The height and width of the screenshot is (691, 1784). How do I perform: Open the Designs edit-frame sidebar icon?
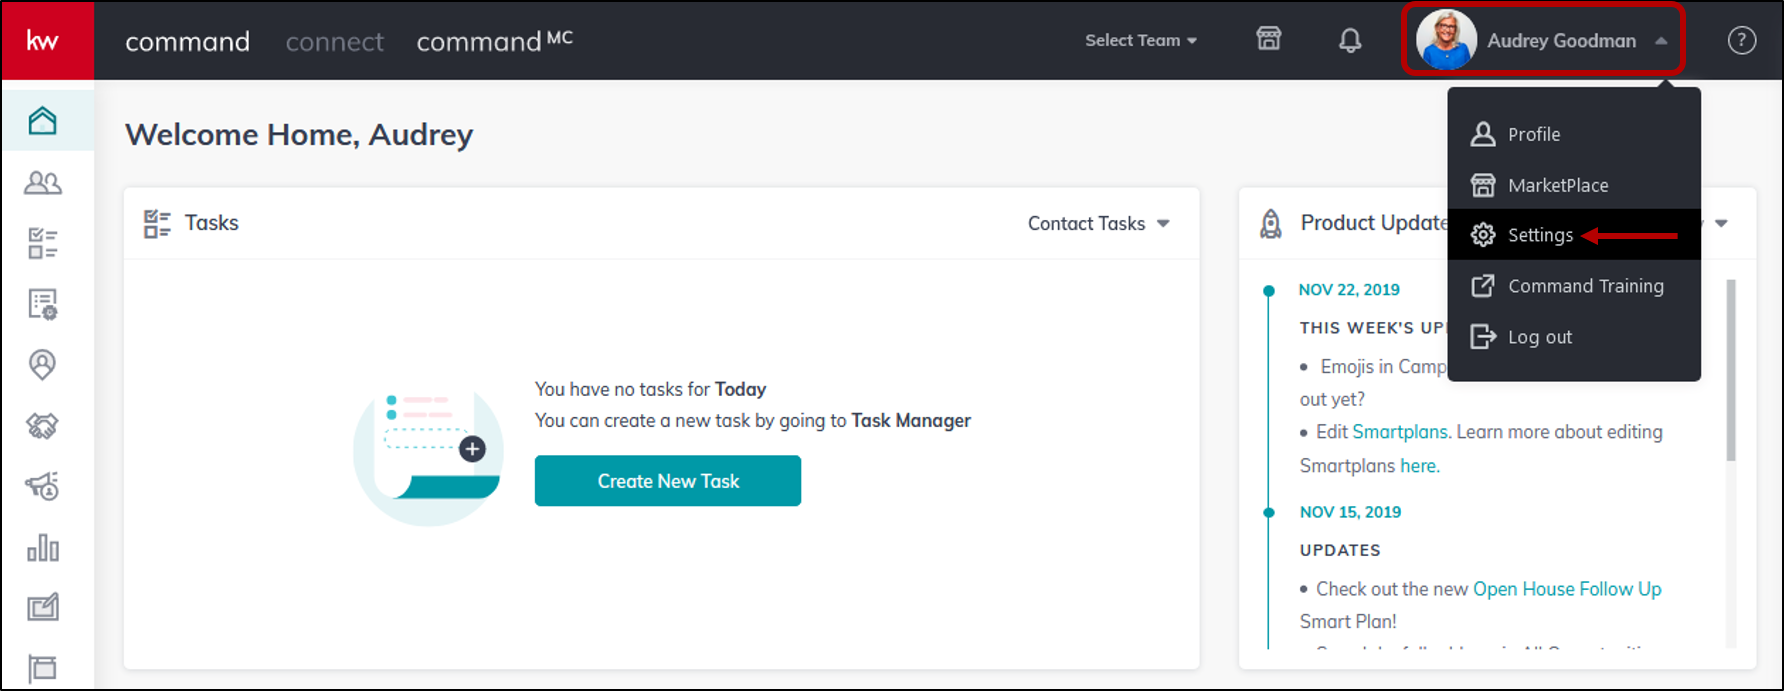click(x=43, y=607)
